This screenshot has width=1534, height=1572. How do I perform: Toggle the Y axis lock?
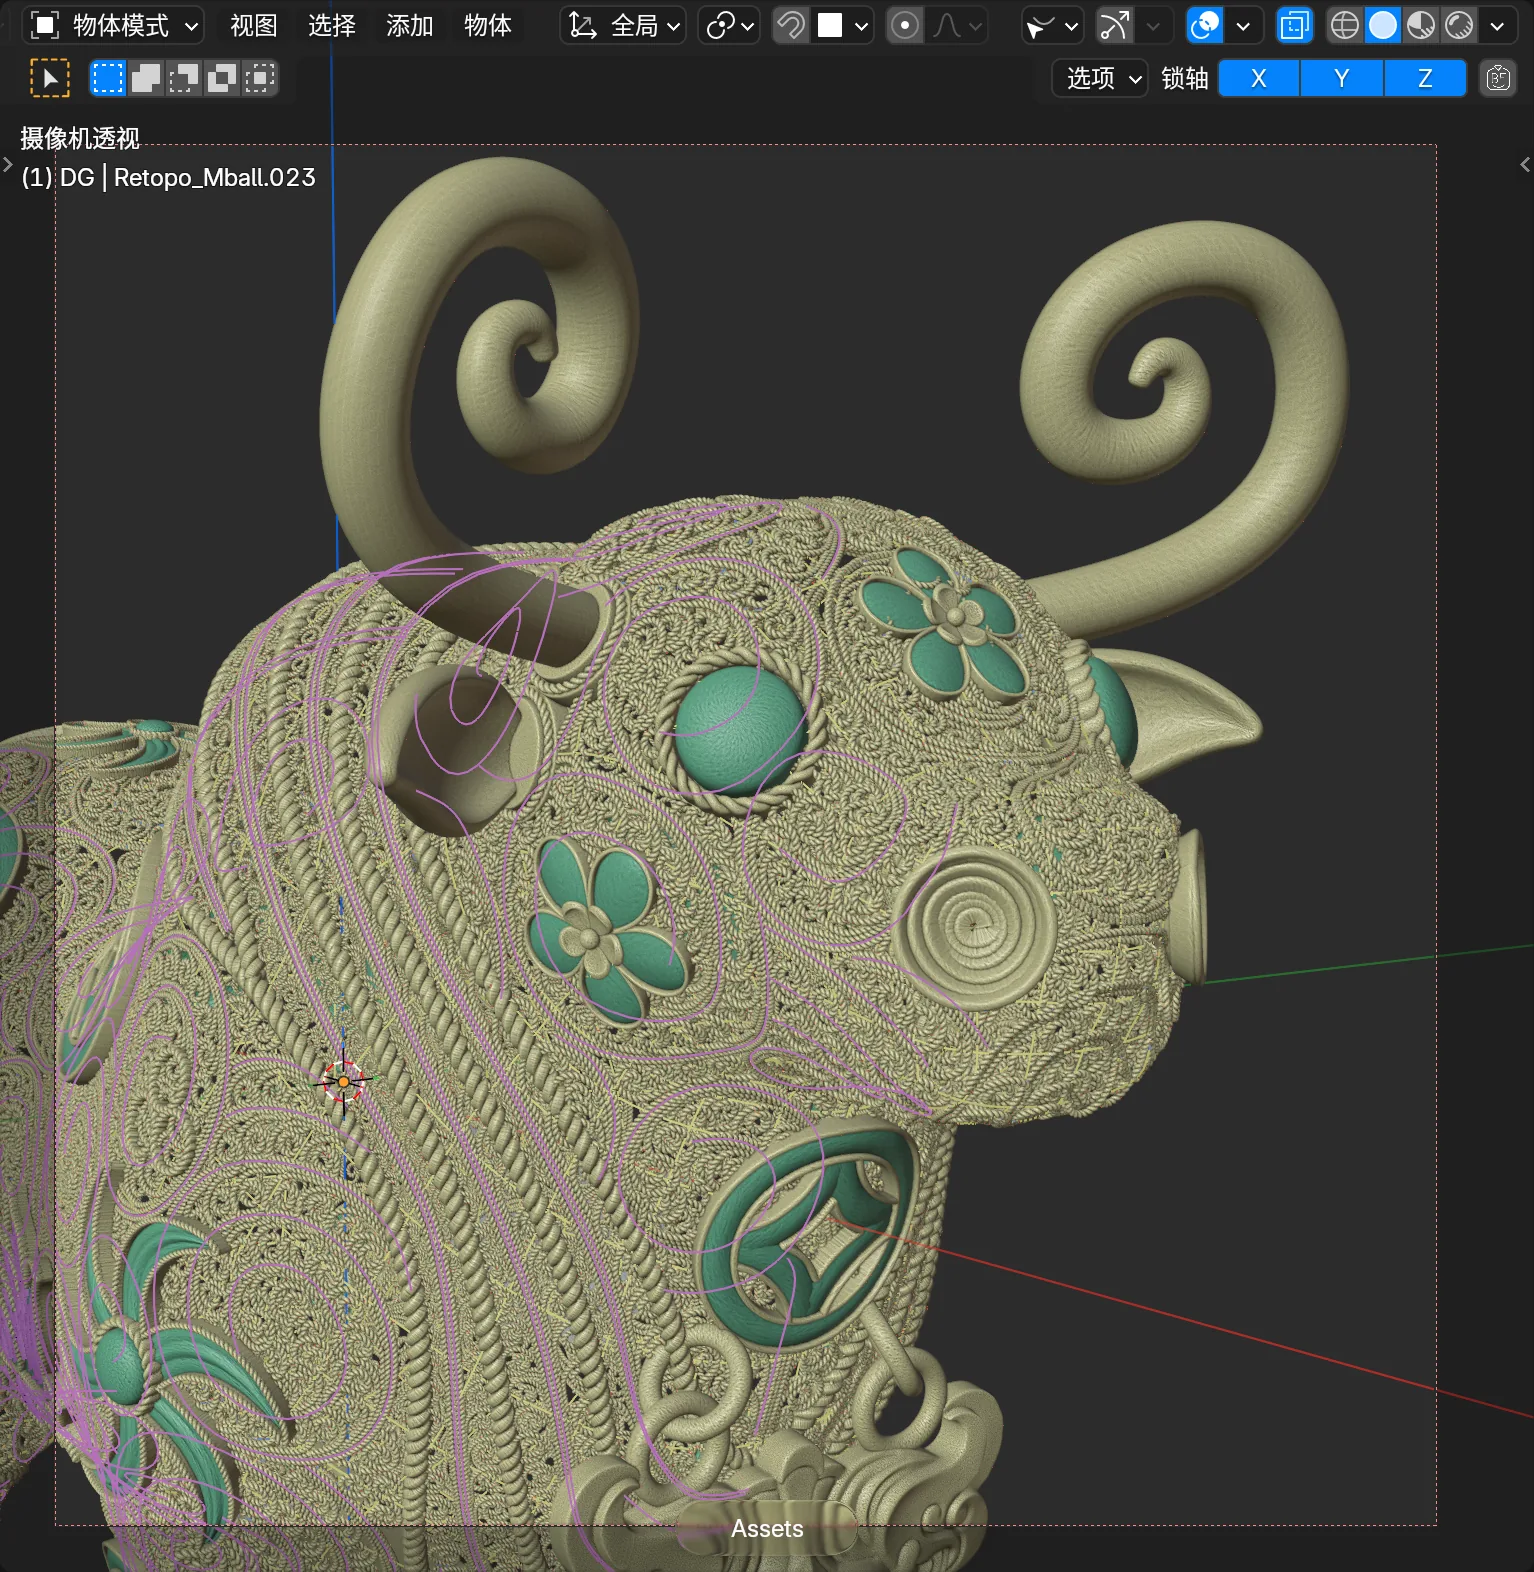point(1342,78)
